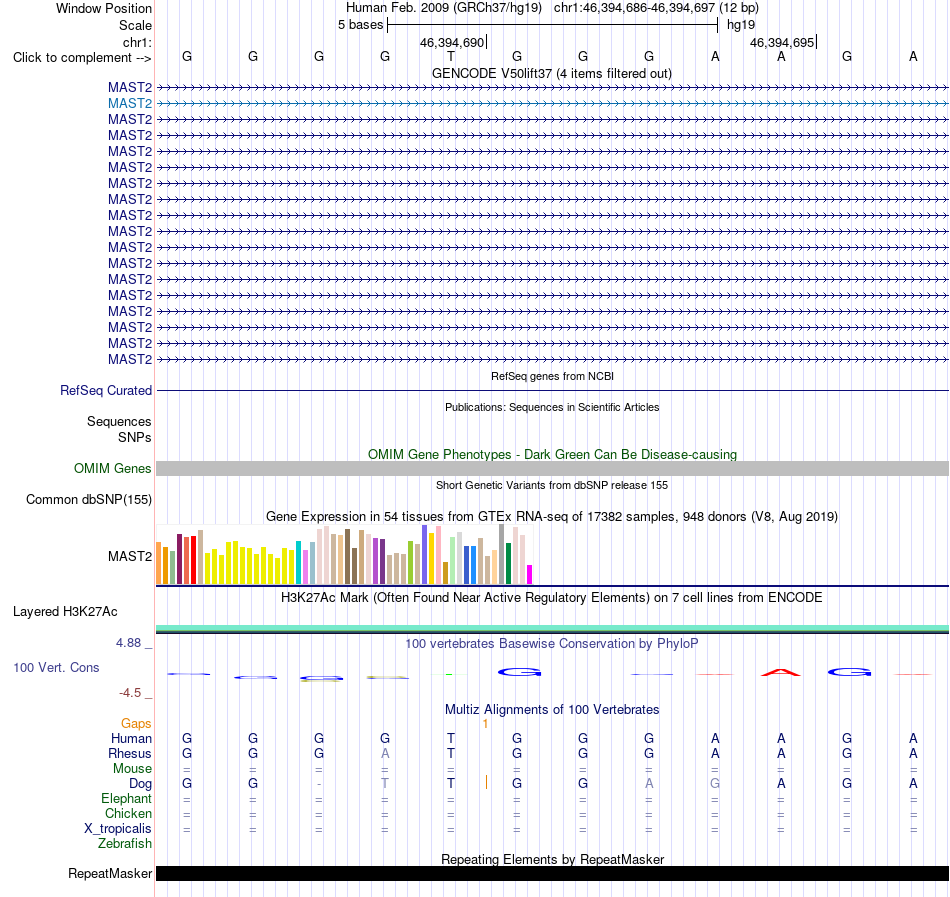Click the '5 bases' scale label
This screenshot has height=897, width=950.
tap(360, 25)
